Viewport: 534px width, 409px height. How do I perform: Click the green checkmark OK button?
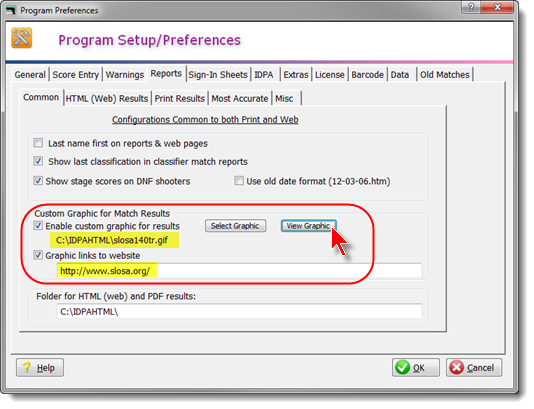pyautogui.click(x=415, y=367)
